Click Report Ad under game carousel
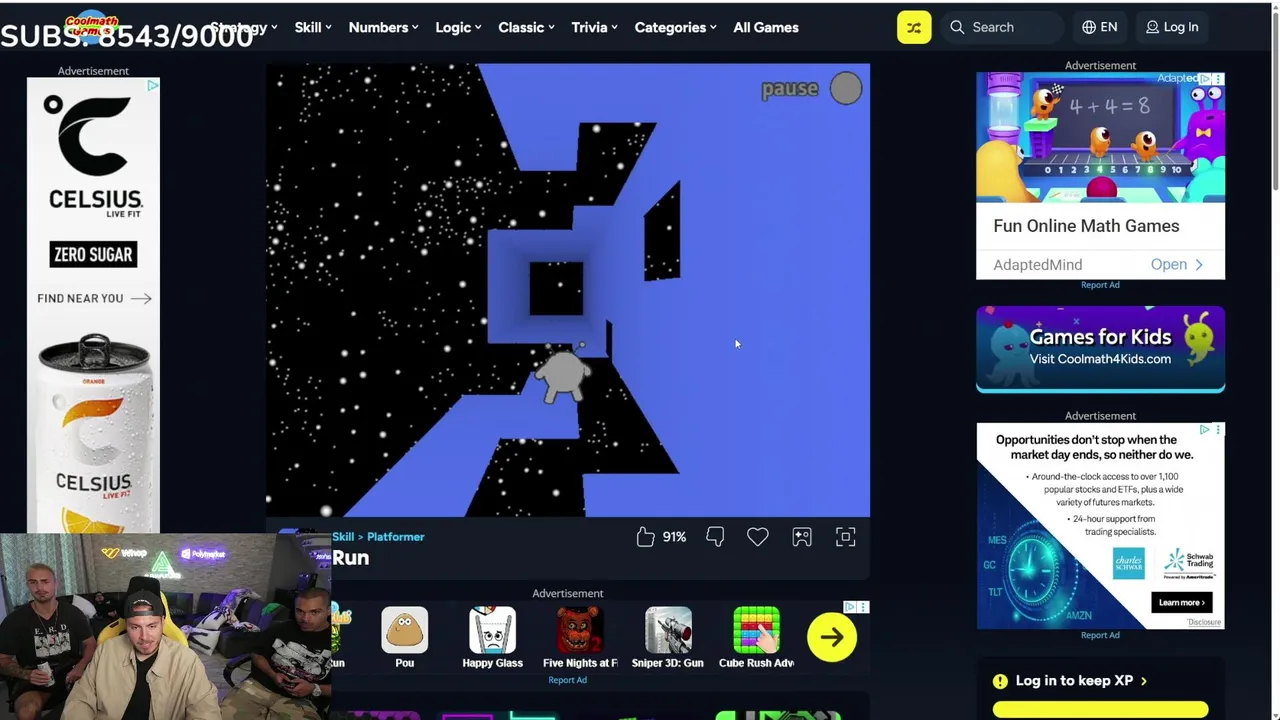Screen dimensions: 1280x720 coord(567,680)
